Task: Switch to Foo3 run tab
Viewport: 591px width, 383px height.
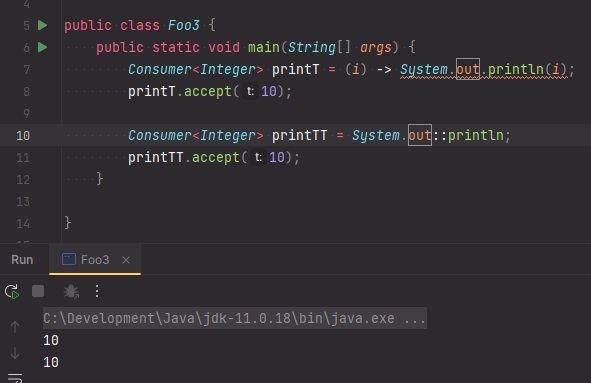Action: [x=95, y=259]
